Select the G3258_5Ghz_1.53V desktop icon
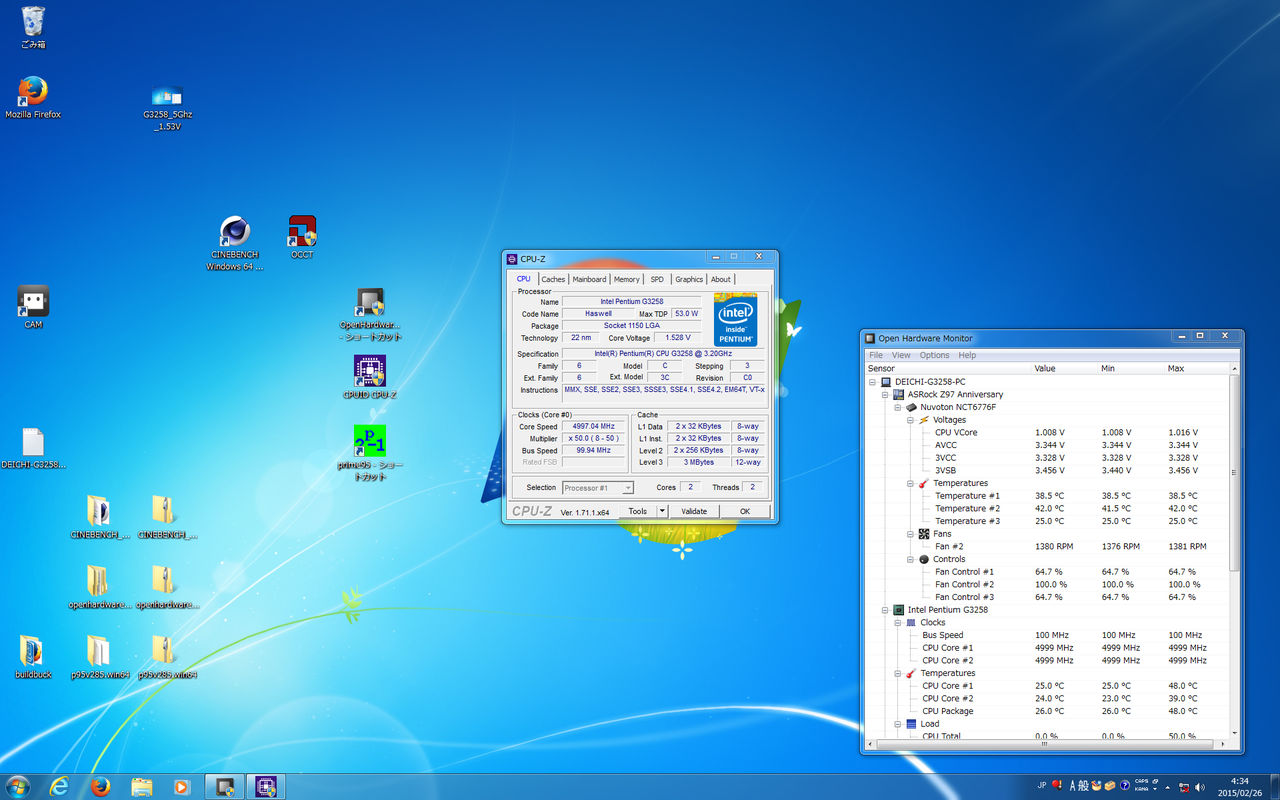The height and width of the screenshot is (800, 1280). pyautogui.click(x=167, y=107)
